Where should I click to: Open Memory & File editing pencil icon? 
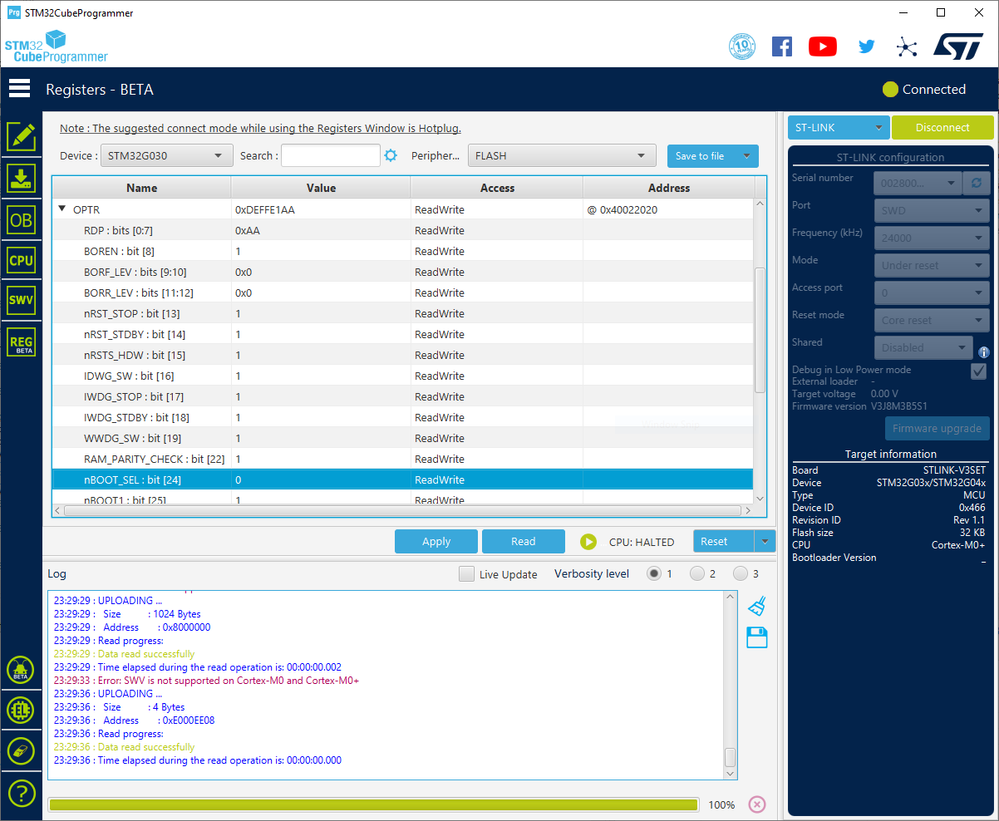pyautogui.click(x=21, y=136)
